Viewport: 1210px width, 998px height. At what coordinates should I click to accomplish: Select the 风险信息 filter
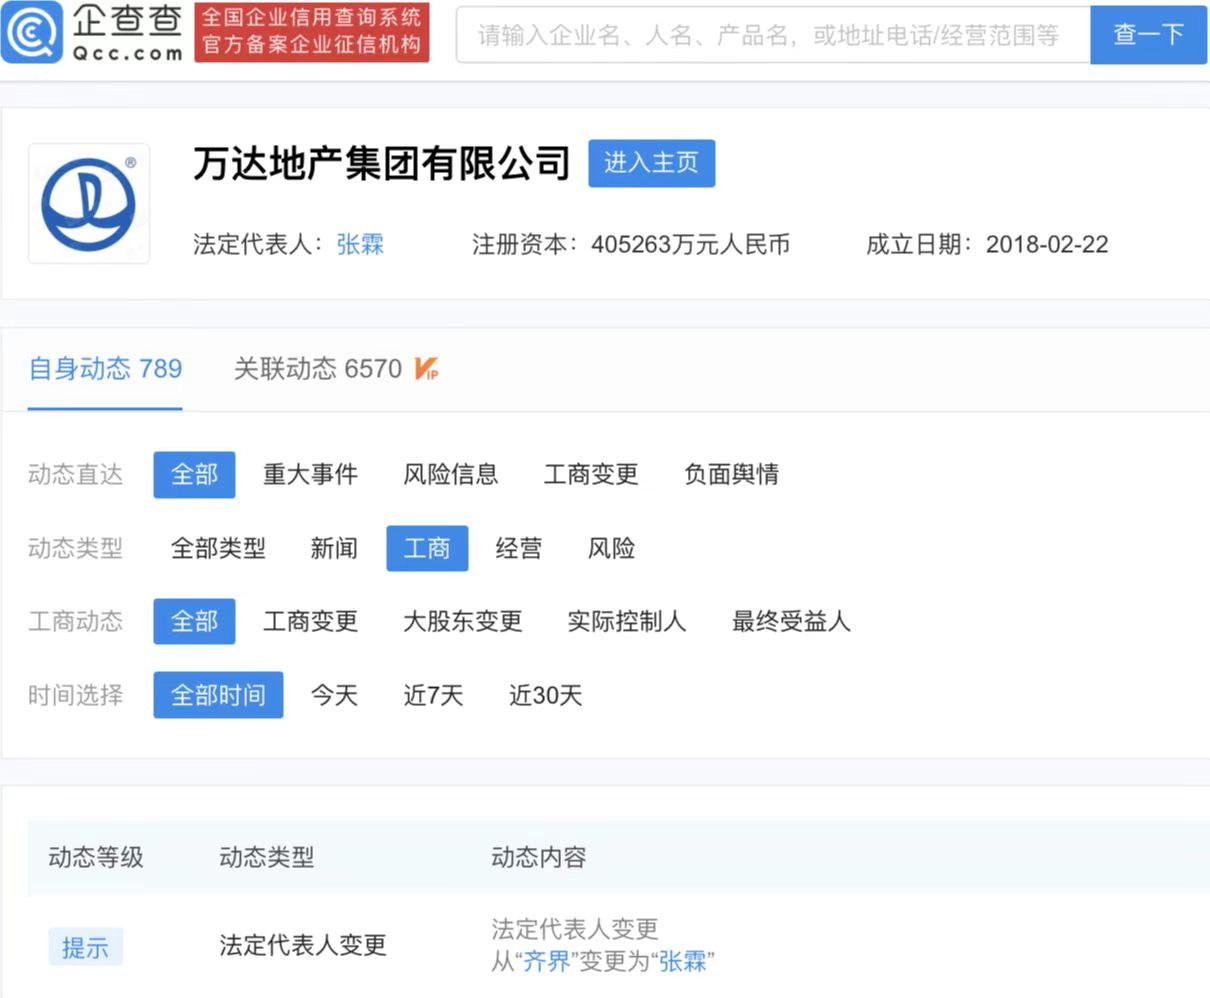click(450, 474)
